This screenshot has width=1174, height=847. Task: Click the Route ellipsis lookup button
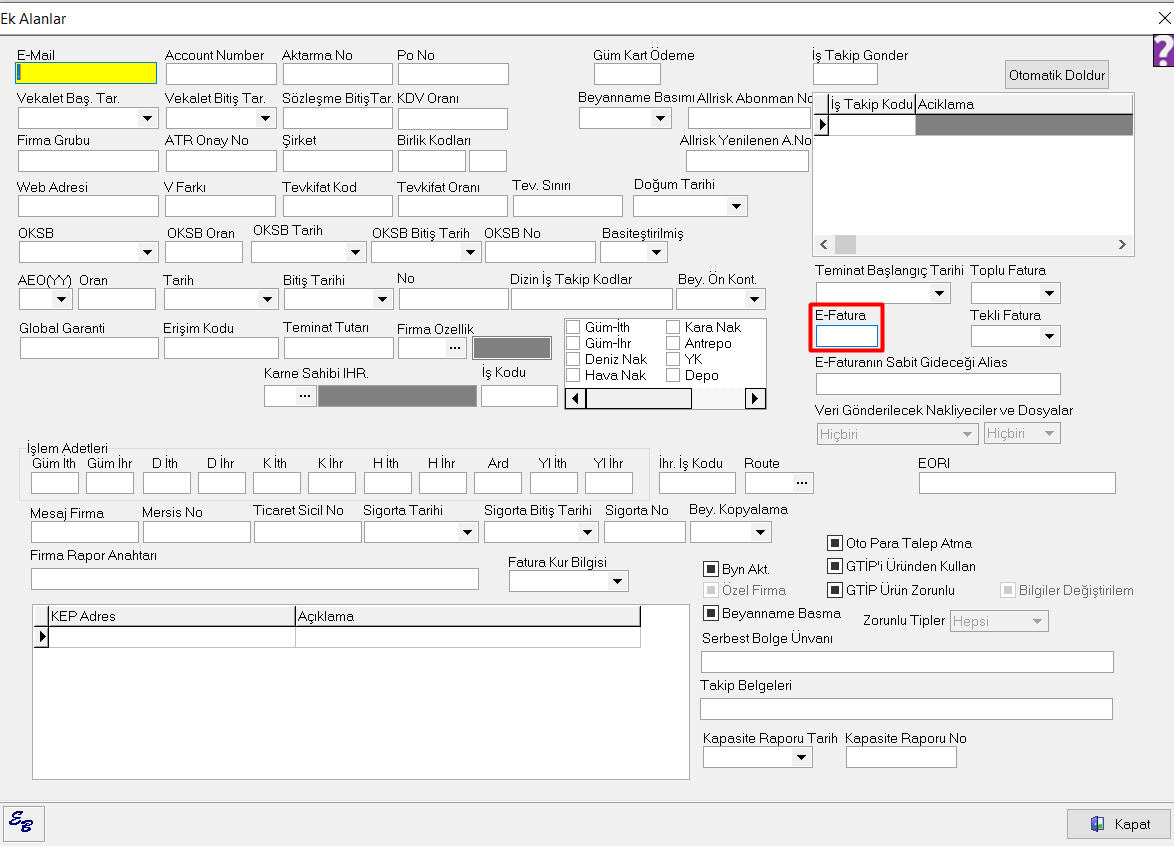coord(802,483)
